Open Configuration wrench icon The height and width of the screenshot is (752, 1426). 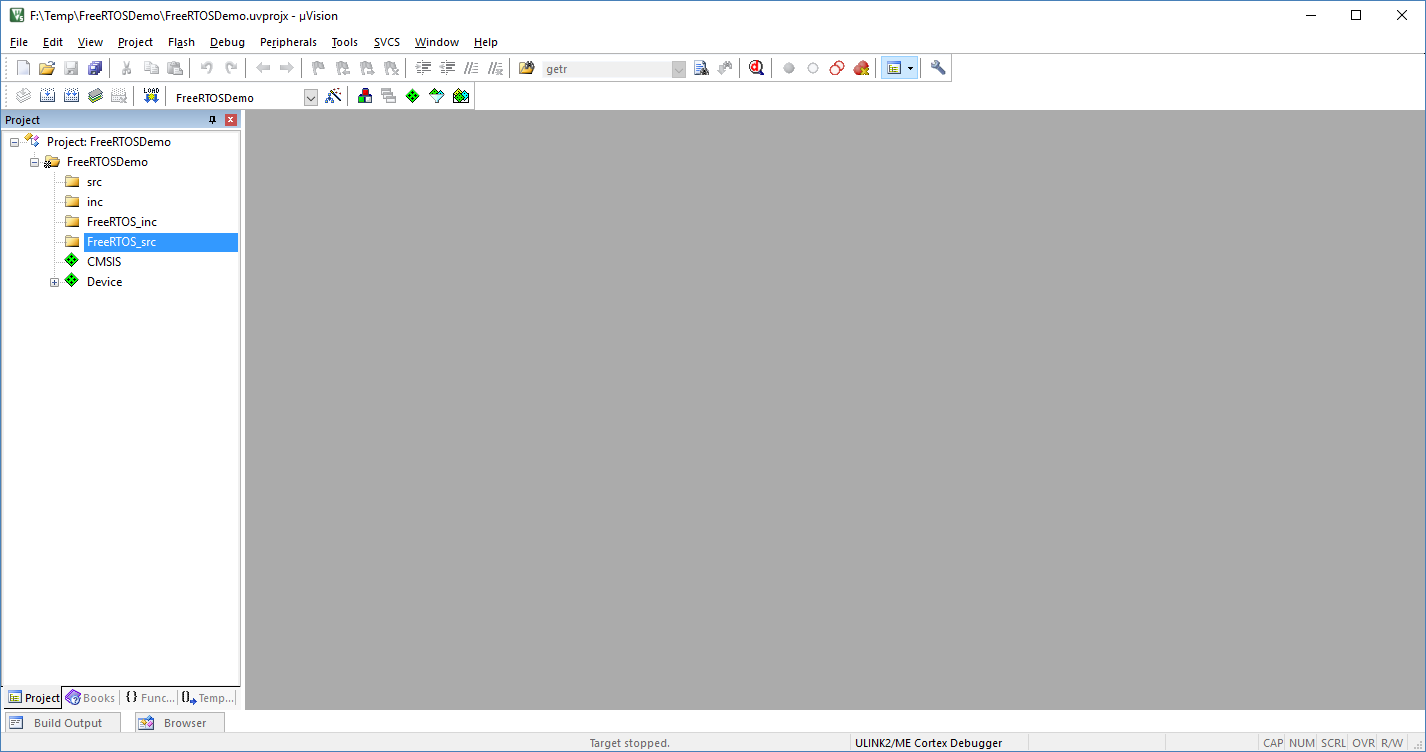point(938,68)
